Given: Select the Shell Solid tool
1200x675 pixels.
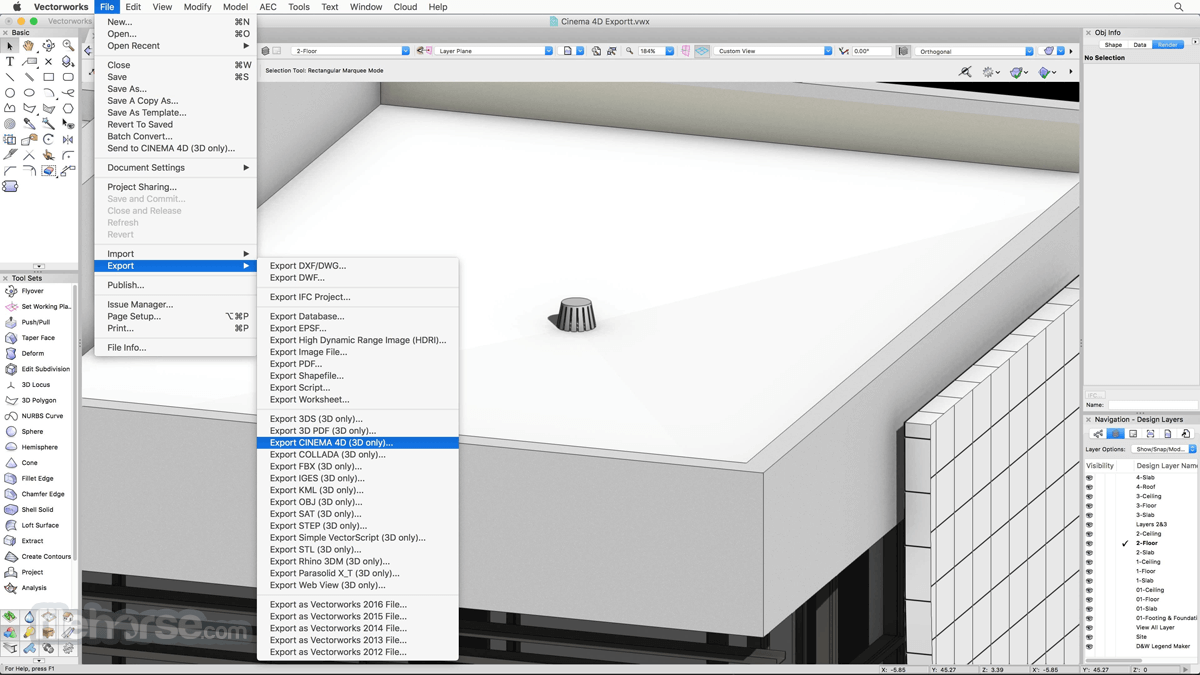Looking at the screenshot, I should (x=37, y=509).
